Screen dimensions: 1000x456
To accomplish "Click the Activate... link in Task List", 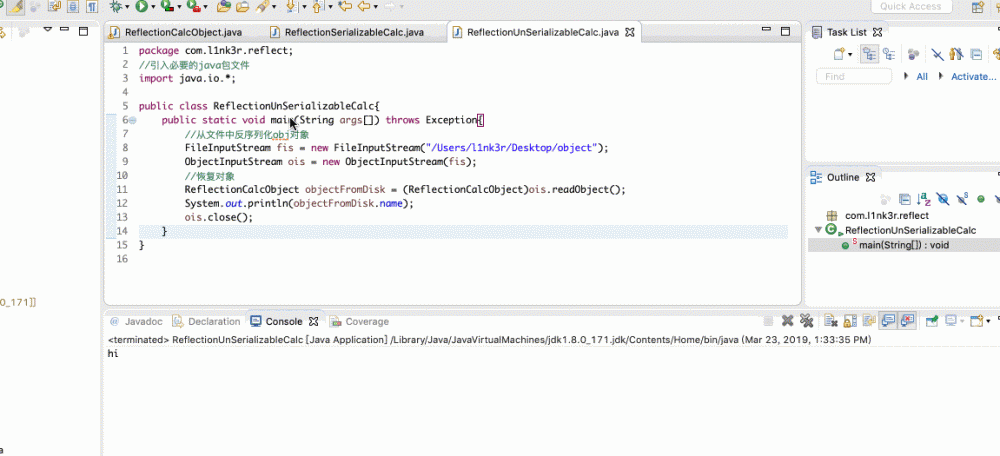I will click(x=973, y=77).
